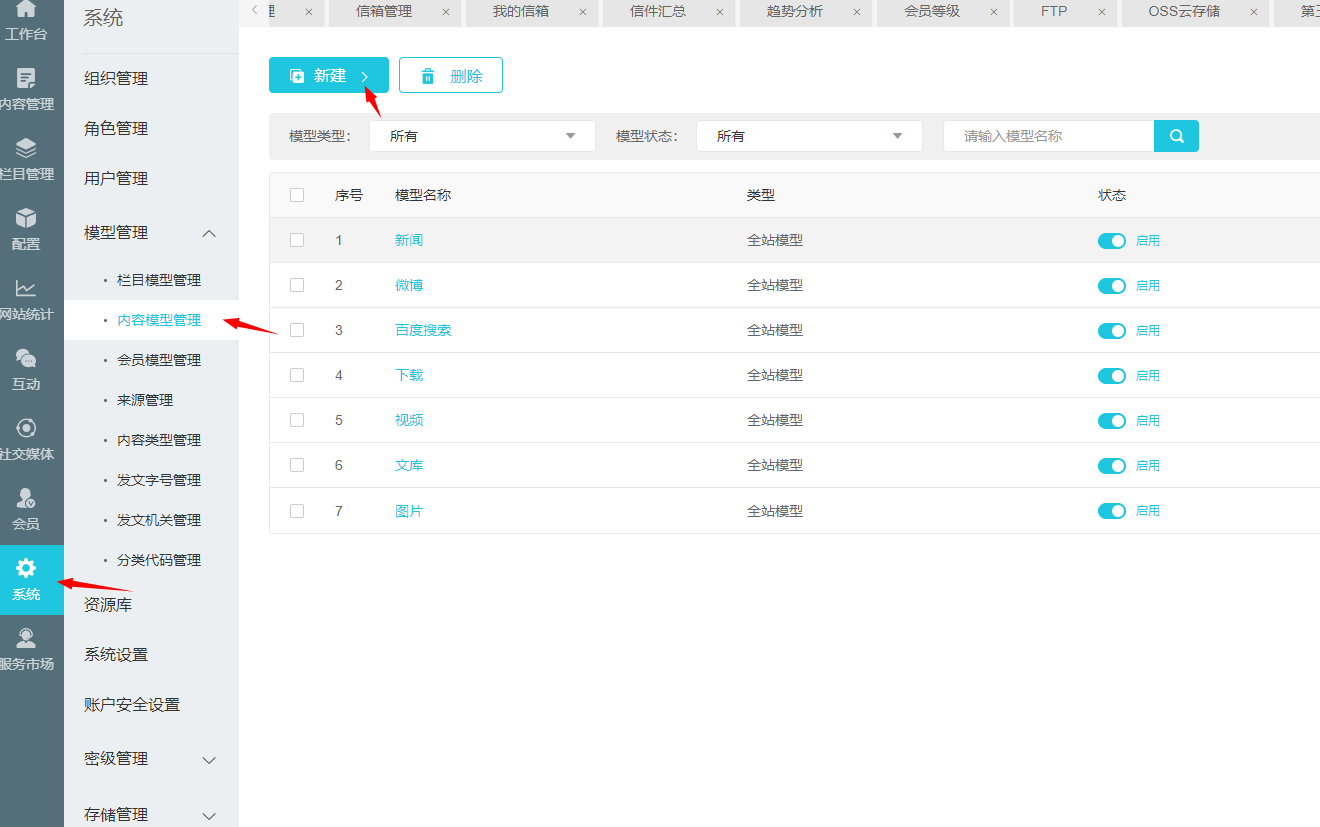Switch to the 趋势分析 tab

point(795,12)
